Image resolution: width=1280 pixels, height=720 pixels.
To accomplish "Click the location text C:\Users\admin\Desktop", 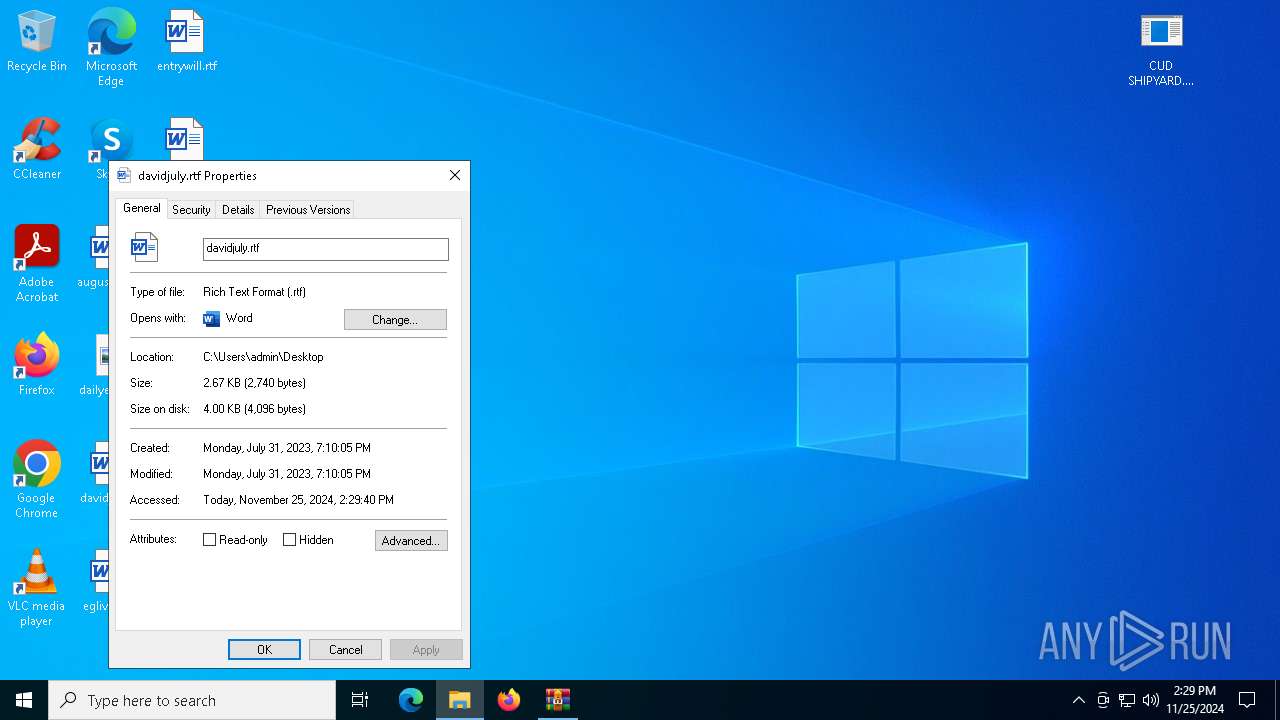I will click(263, 357).
